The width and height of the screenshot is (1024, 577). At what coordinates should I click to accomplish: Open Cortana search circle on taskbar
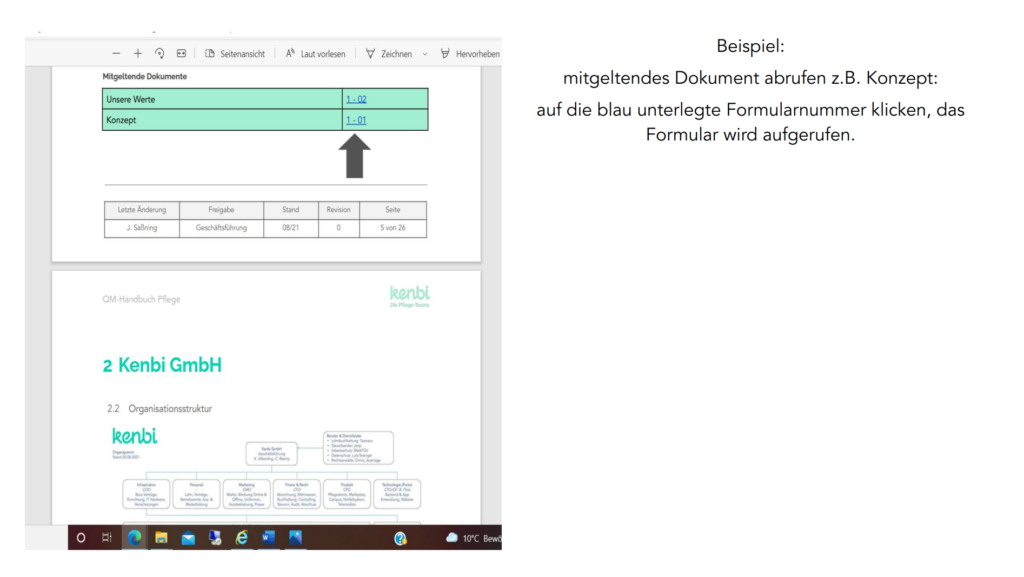pyautogui.click(x=81, y=538)
